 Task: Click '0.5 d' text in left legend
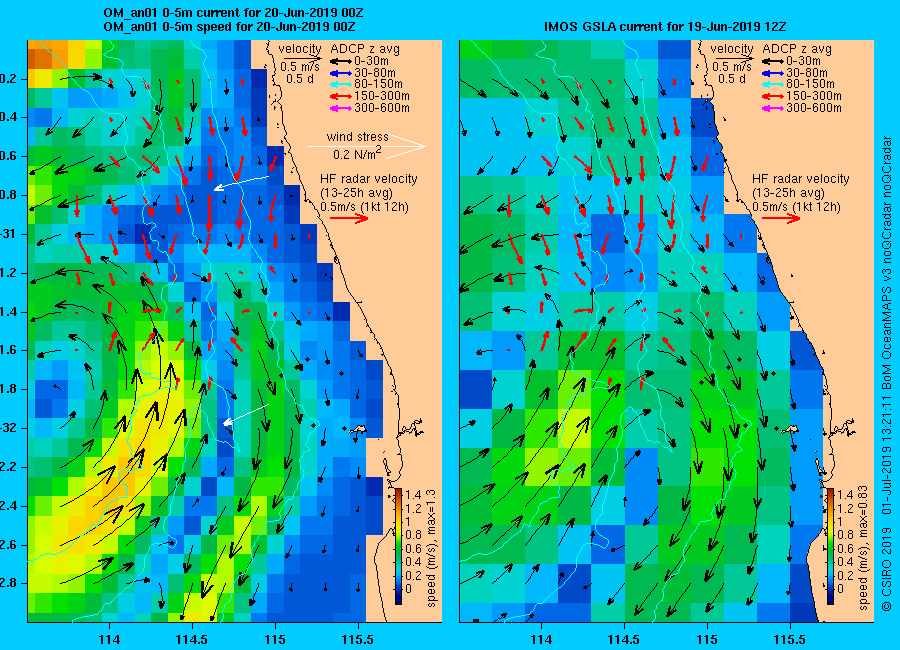[x=300, y=79]
